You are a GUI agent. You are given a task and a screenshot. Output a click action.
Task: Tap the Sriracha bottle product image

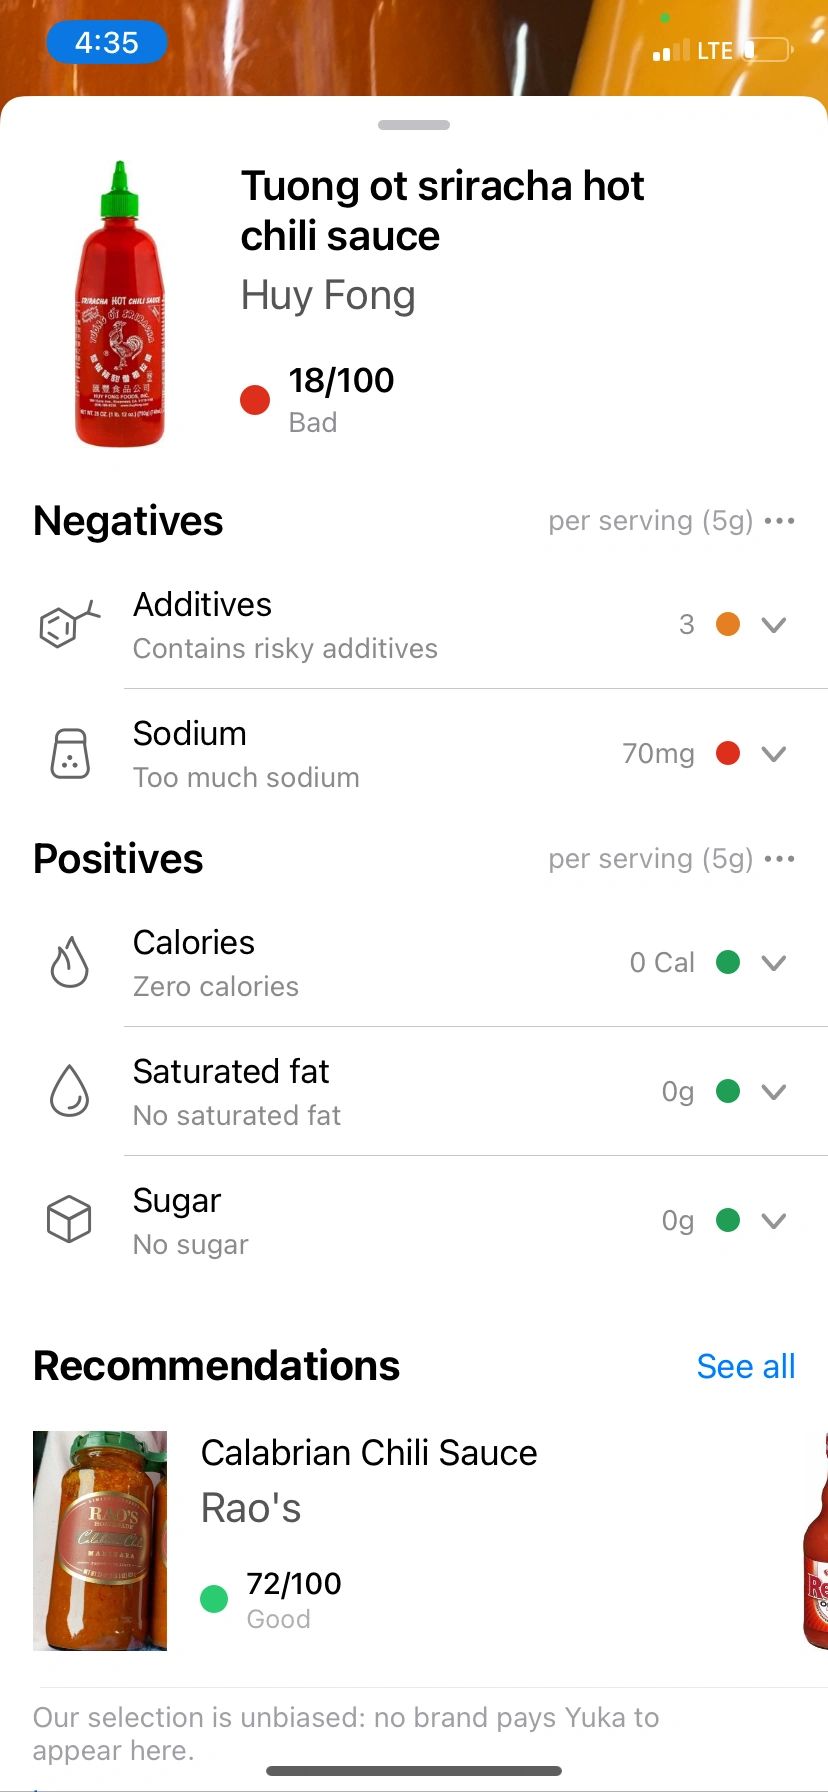pyautogui.click(x=120, y=305)
